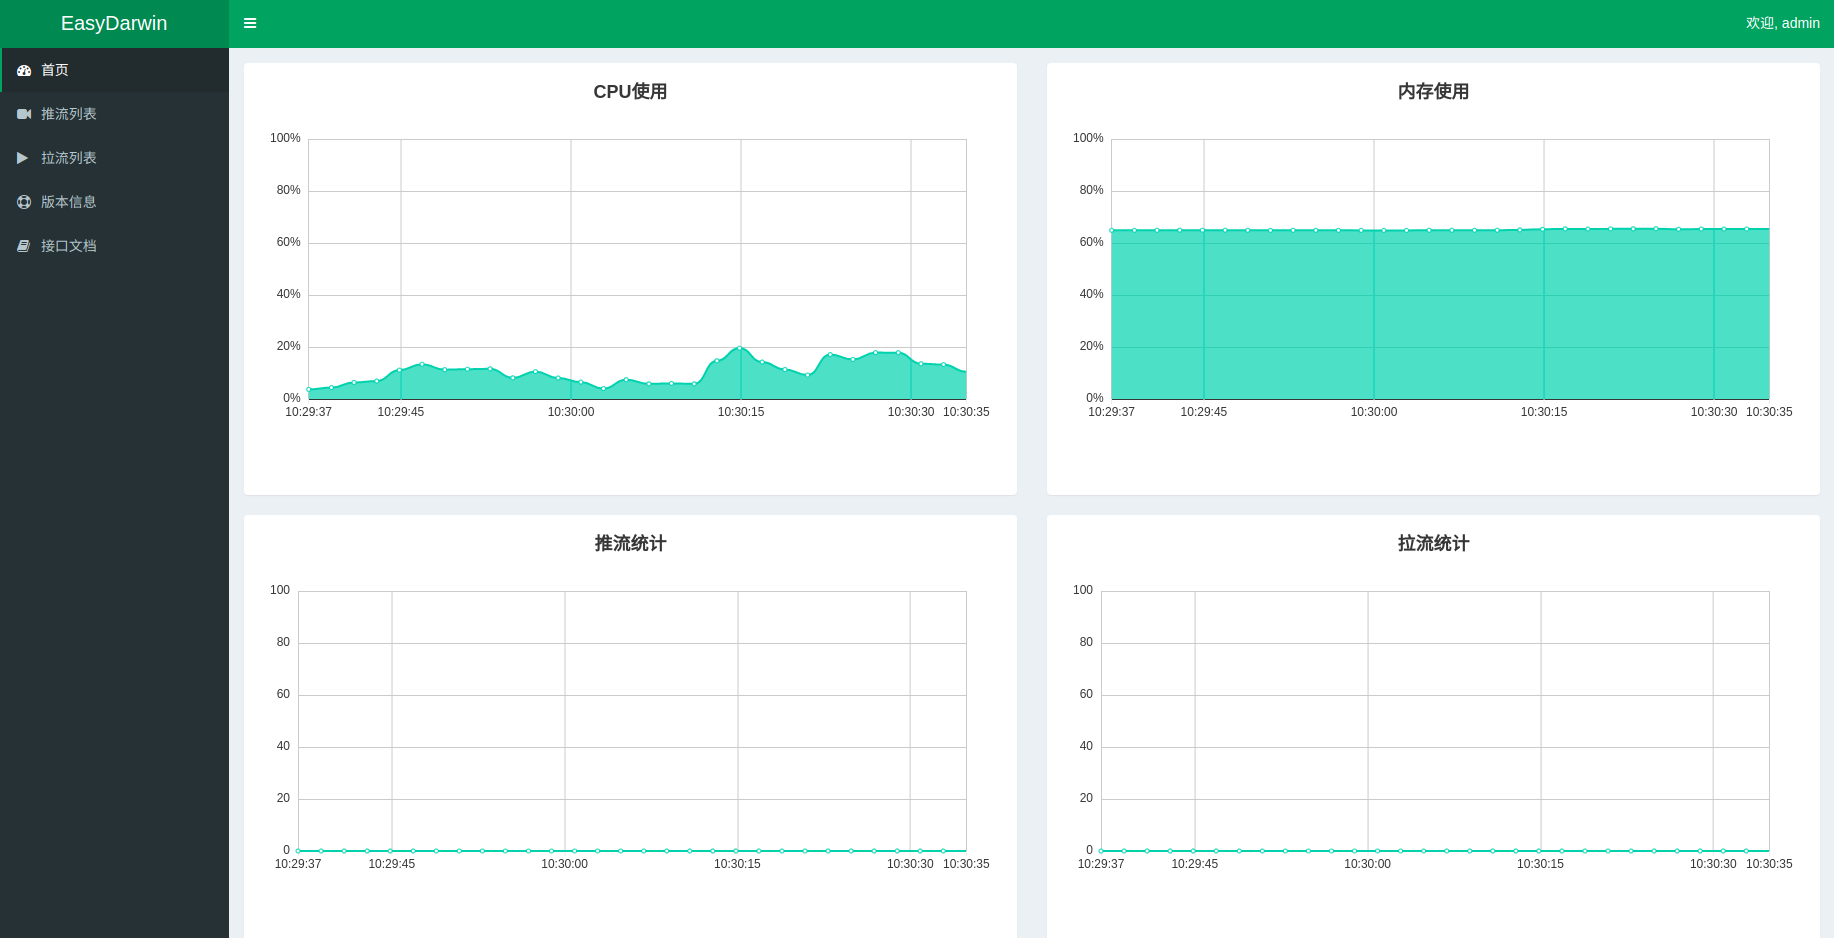
Task: Click the video camera icon beside 推流列表
Action: point(24,114)
